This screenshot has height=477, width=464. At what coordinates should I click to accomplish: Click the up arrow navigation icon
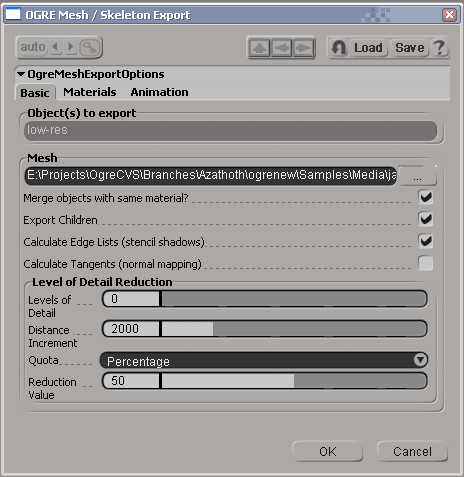click(259, 48)
